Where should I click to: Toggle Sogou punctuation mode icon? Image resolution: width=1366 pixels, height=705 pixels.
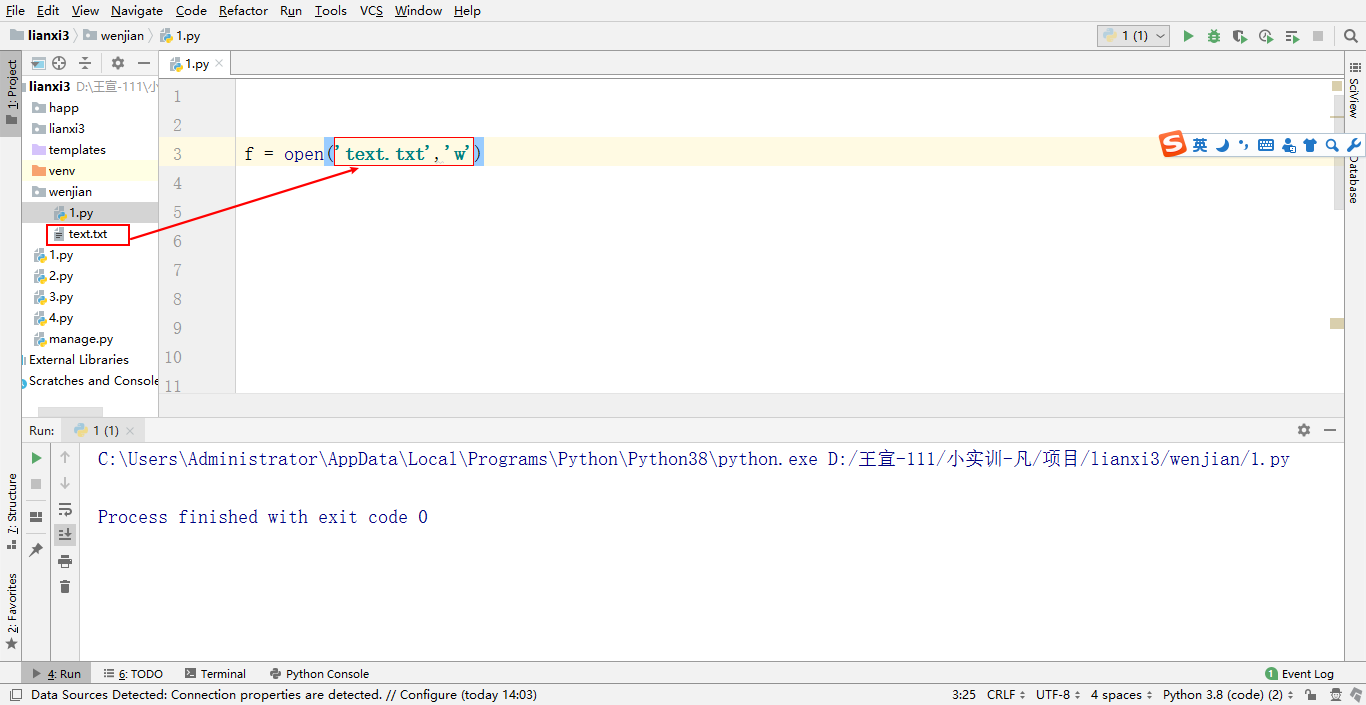coord(1243,145)
